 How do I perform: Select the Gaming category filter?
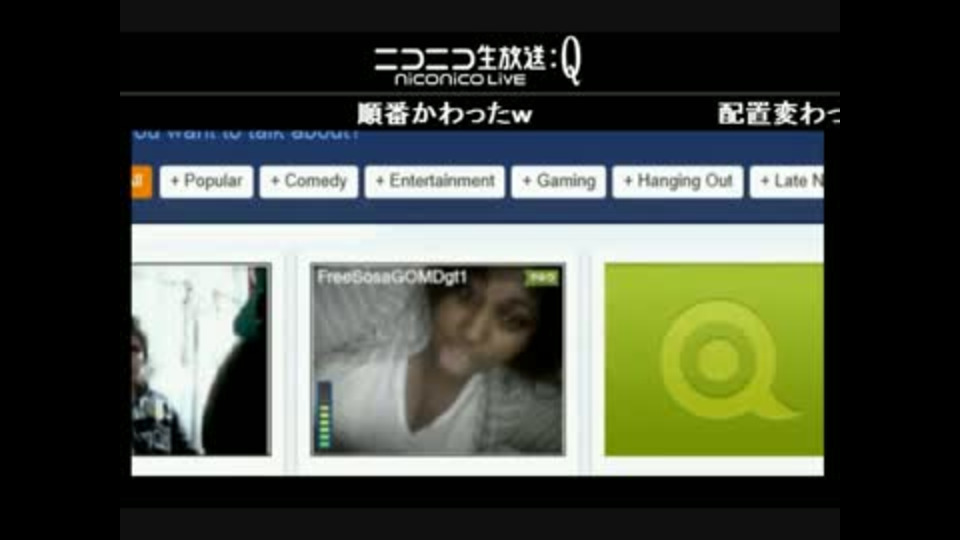[x=558, y=181]
